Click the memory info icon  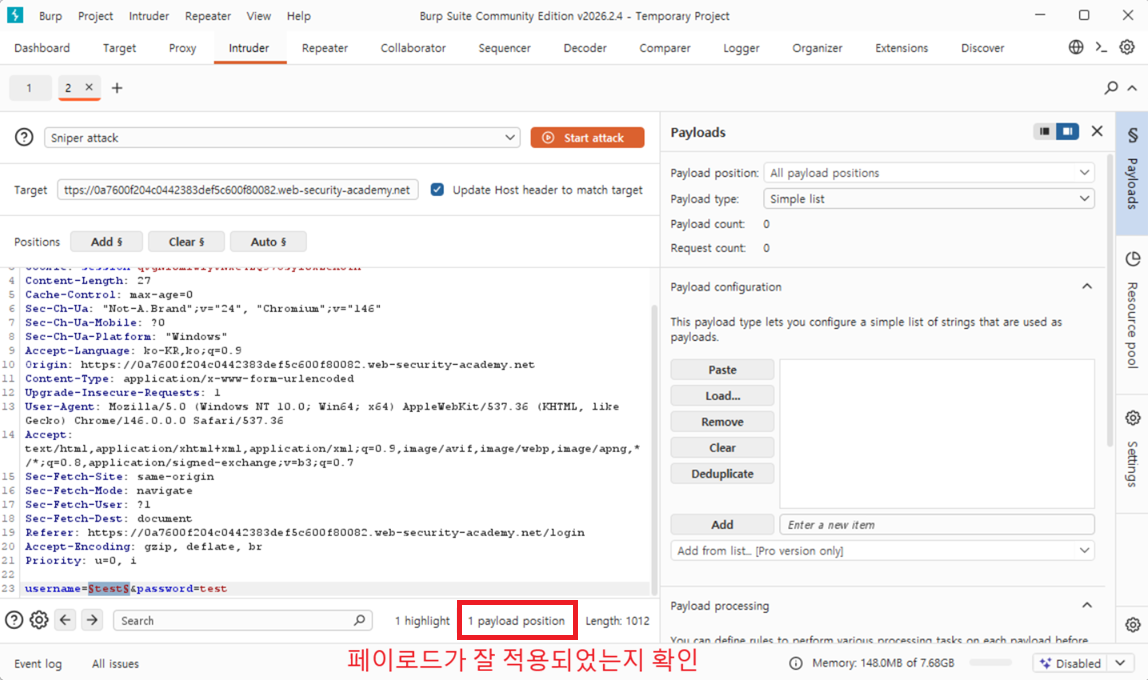click(795, 663)
